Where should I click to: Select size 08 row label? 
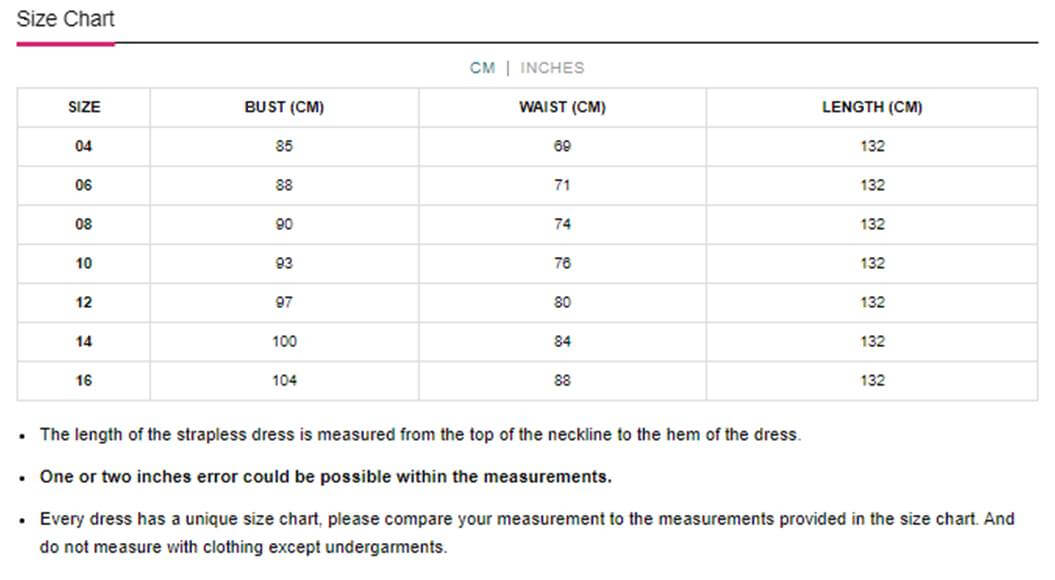pyautogui.click(x=84, y=224)
